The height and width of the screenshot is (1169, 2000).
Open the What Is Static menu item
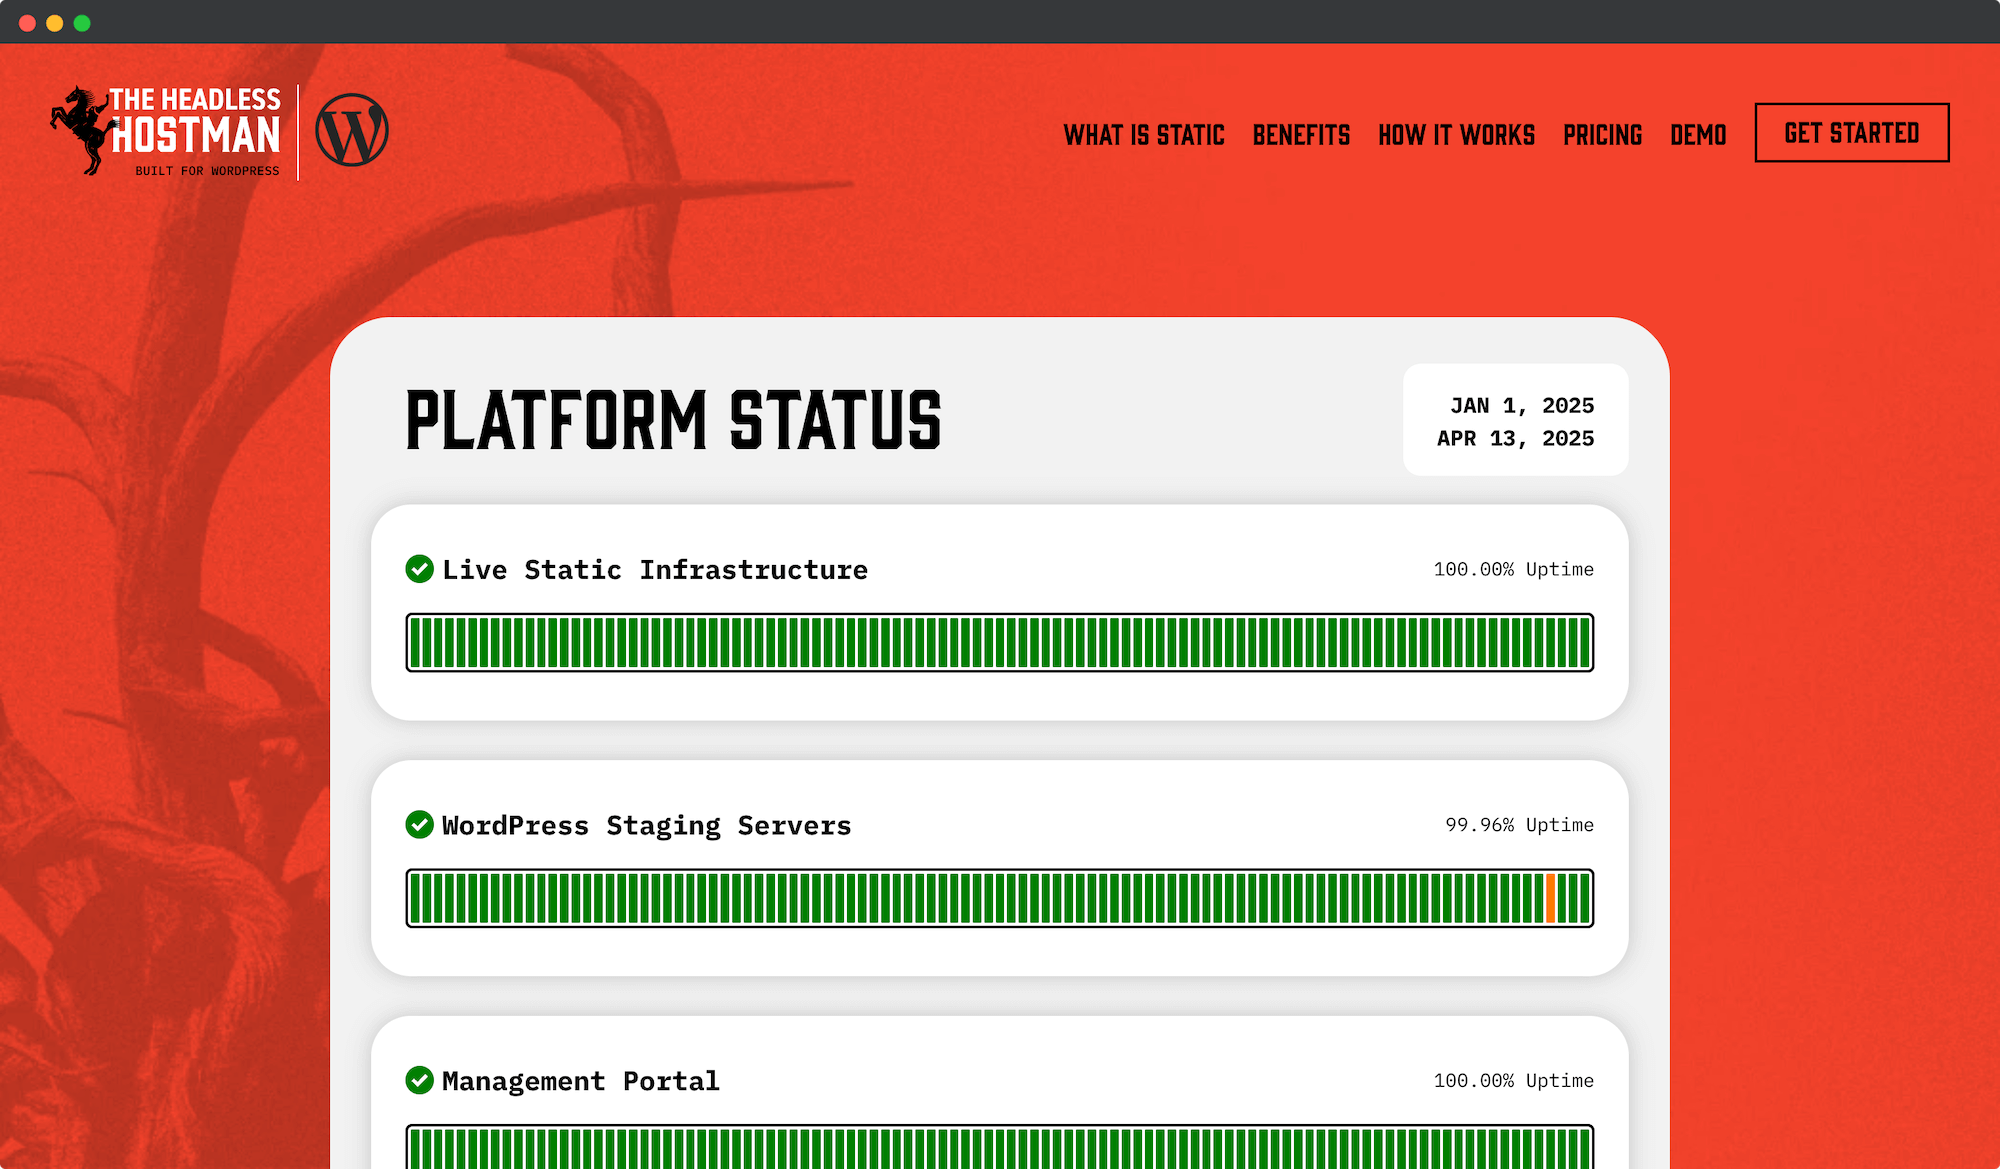(1144, 135)
